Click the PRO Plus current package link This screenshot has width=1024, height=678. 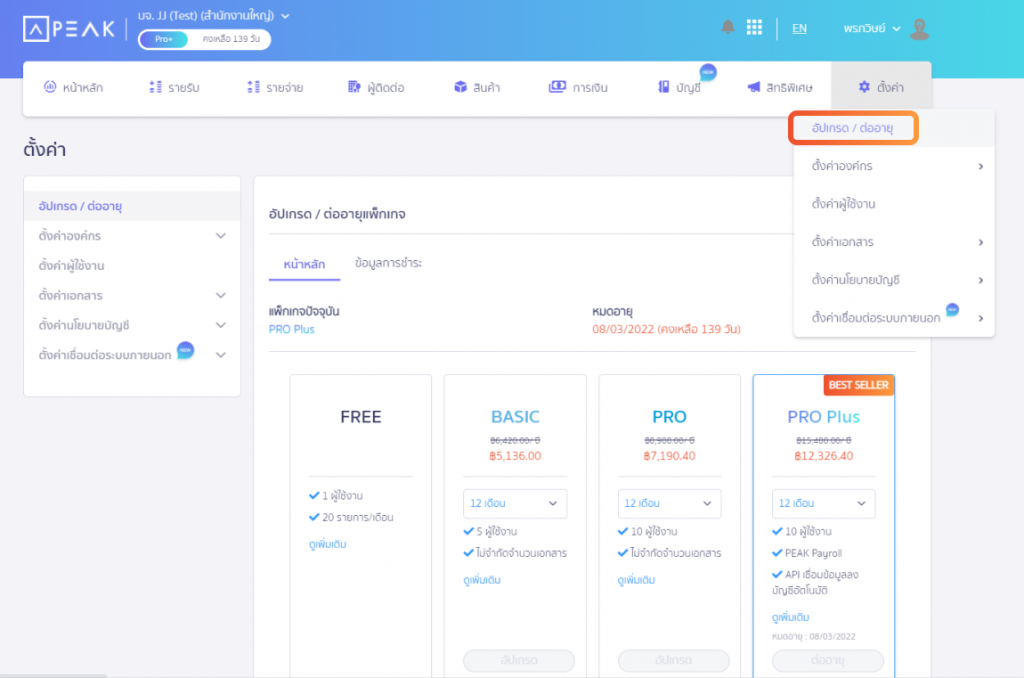tap(291, 329)
